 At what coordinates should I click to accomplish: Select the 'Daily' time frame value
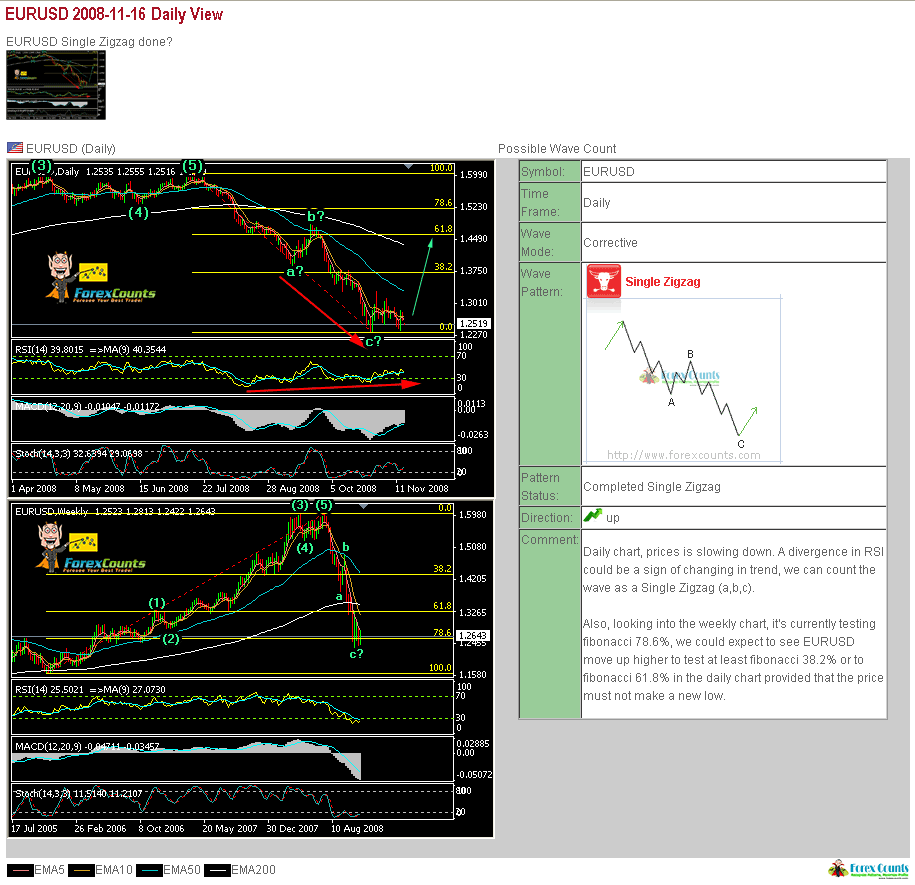point(596,202)
